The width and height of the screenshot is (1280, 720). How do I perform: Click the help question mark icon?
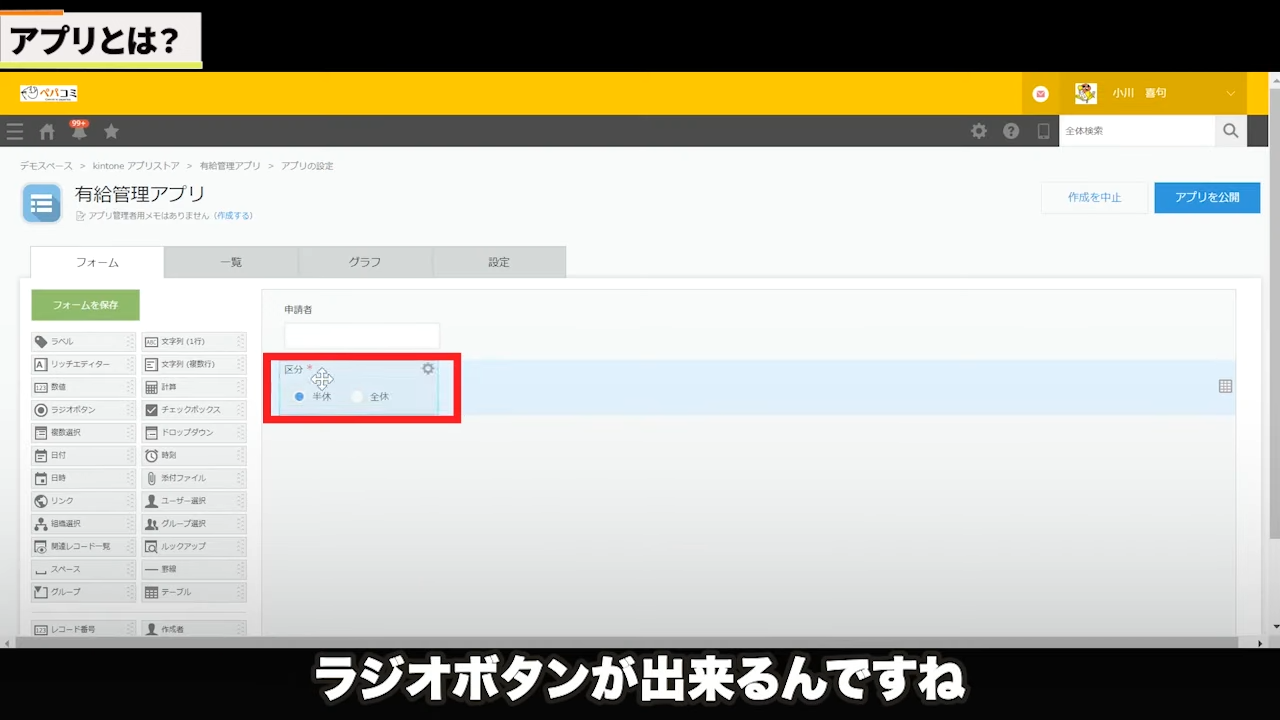click(x=1011, y=131)
